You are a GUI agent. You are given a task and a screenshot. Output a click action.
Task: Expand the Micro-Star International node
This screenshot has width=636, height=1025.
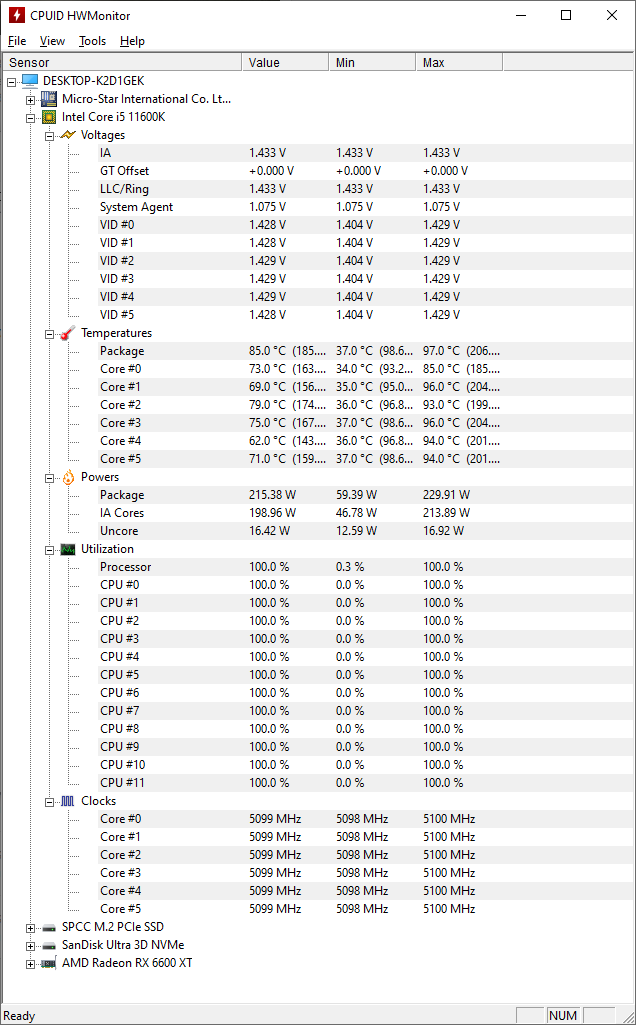(30, 99)
